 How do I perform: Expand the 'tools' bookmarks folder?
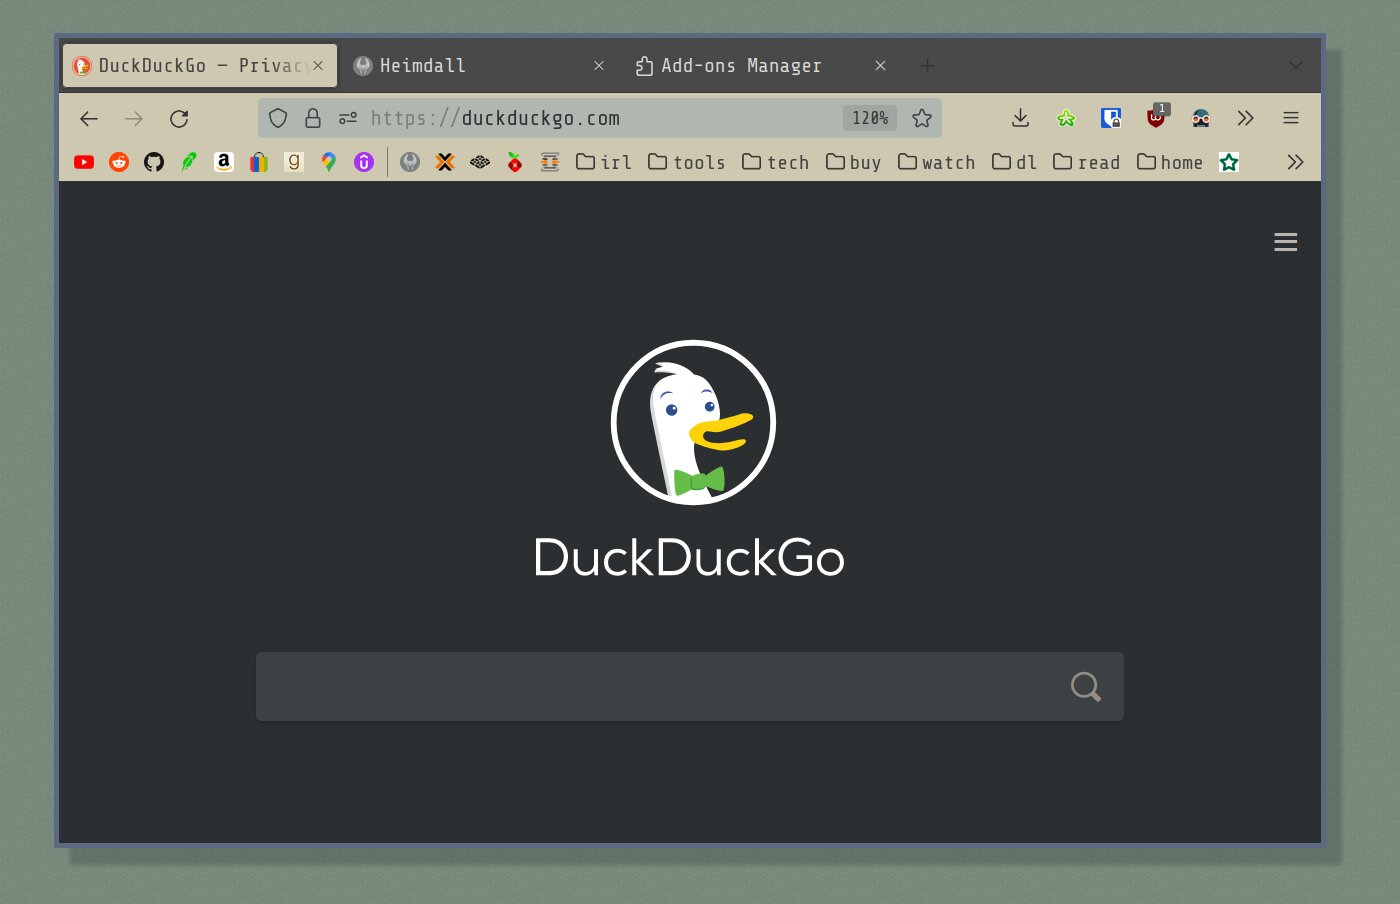click(687, 162)
